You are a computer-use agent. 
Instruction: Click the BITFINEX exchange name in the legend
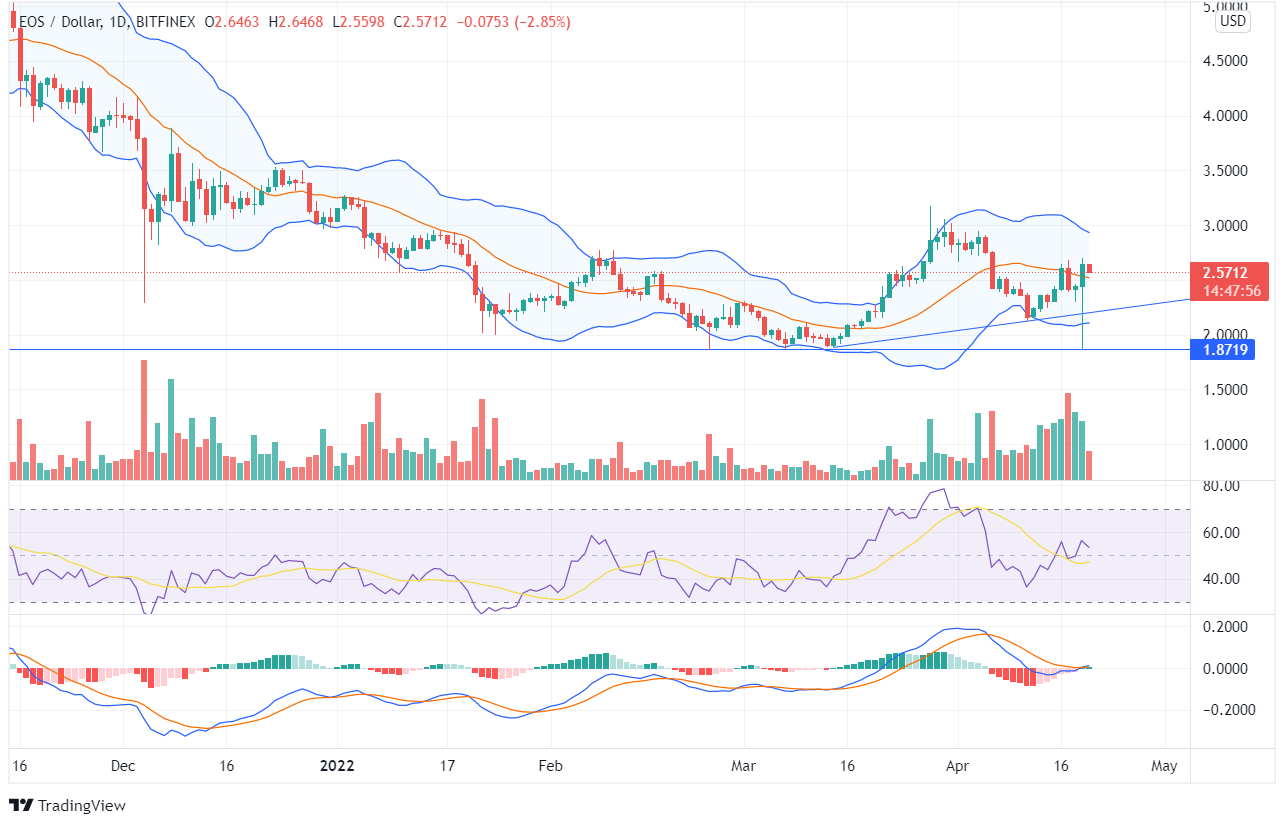tap(166, 22)
